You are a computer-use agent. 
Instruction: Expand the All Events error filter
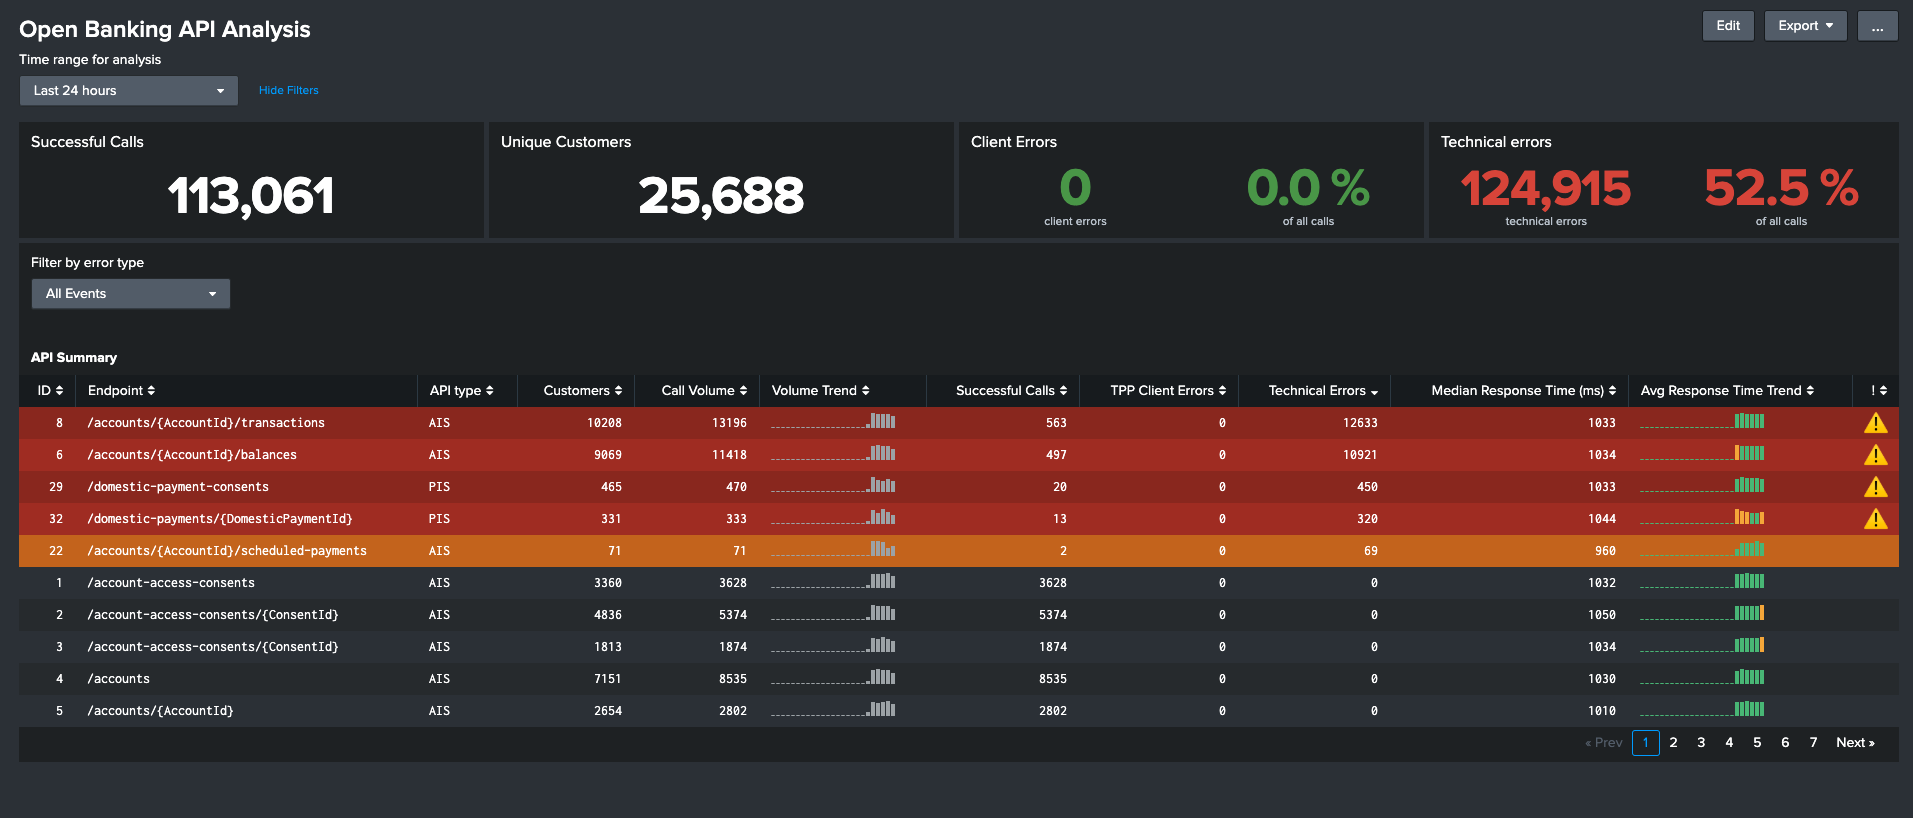coord(131,294)
